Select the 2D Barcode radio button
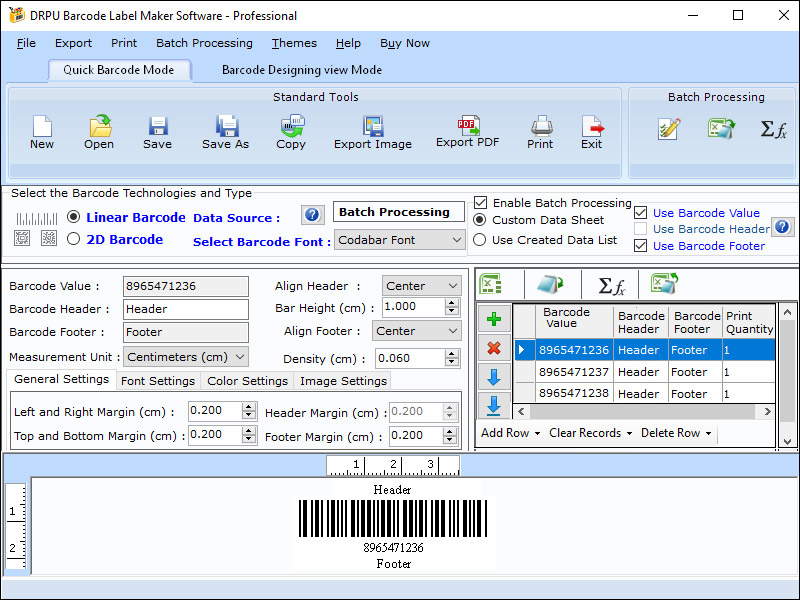The width and height of the screenshot is (800, 600). pos(74,240)
